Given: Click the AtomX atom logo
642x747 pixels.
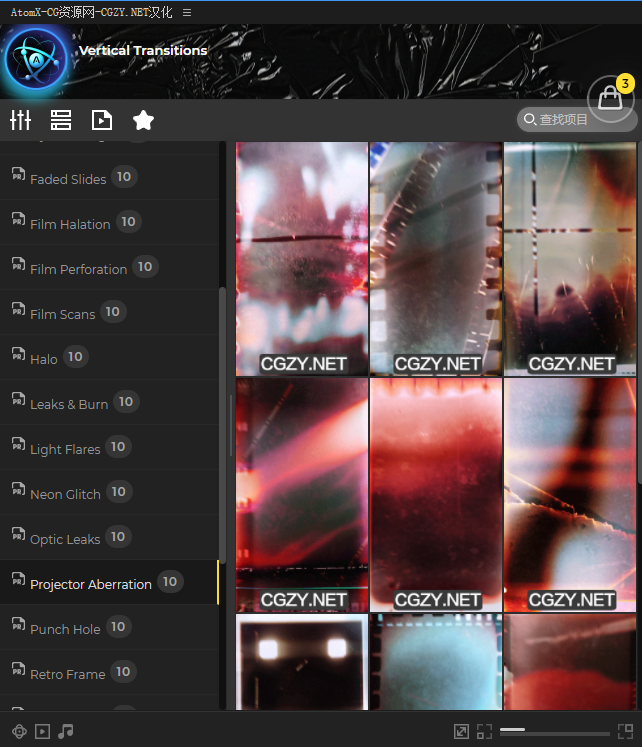Looking at the screenshot, I should click(36, 60).
